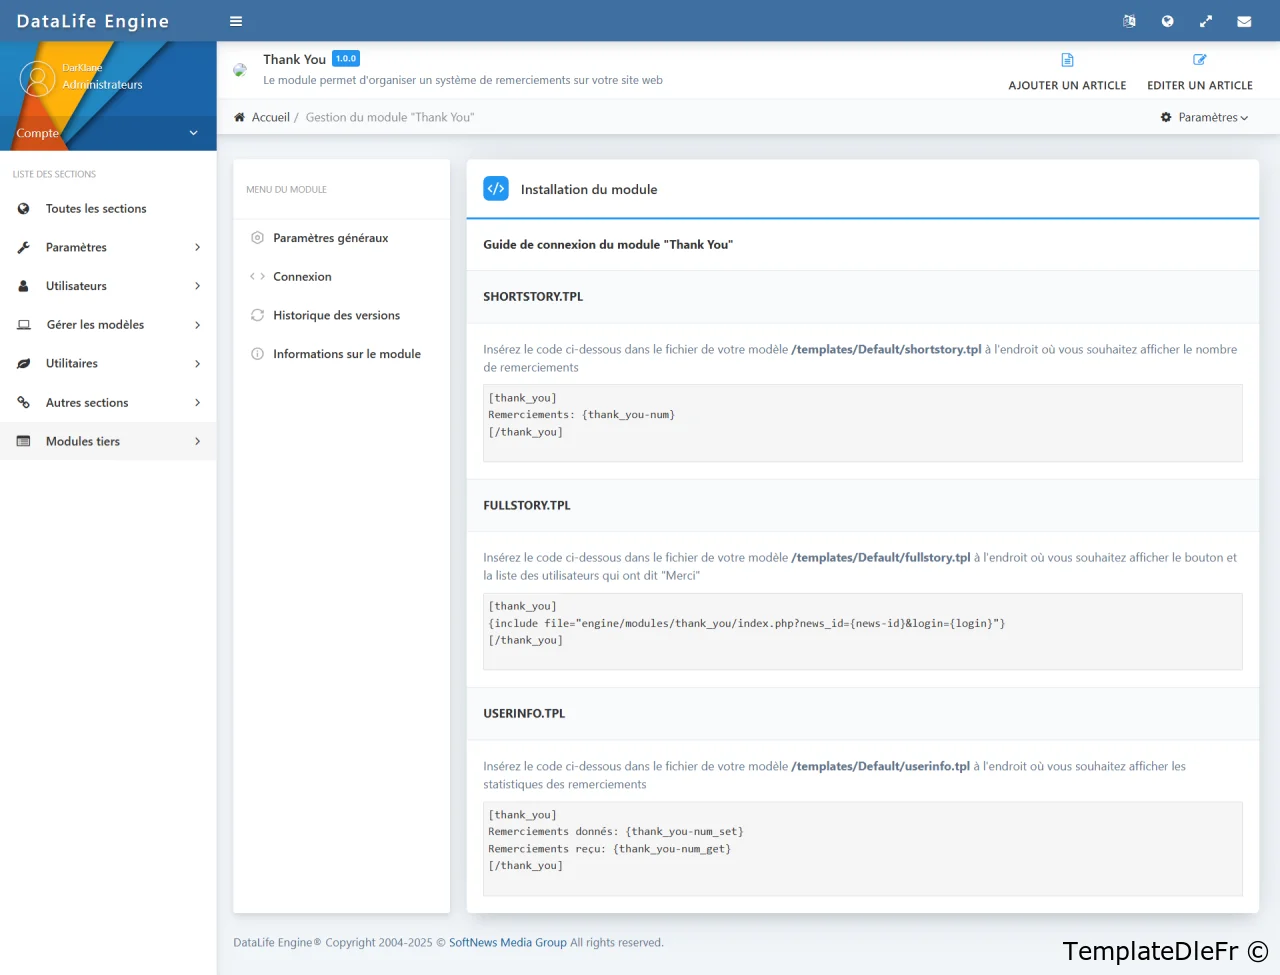The height and width of the screenshot is (975, 1280).
Task: Click the Editer un article pencil icon
Action: pyautogui.click(x=1199, y=60)
